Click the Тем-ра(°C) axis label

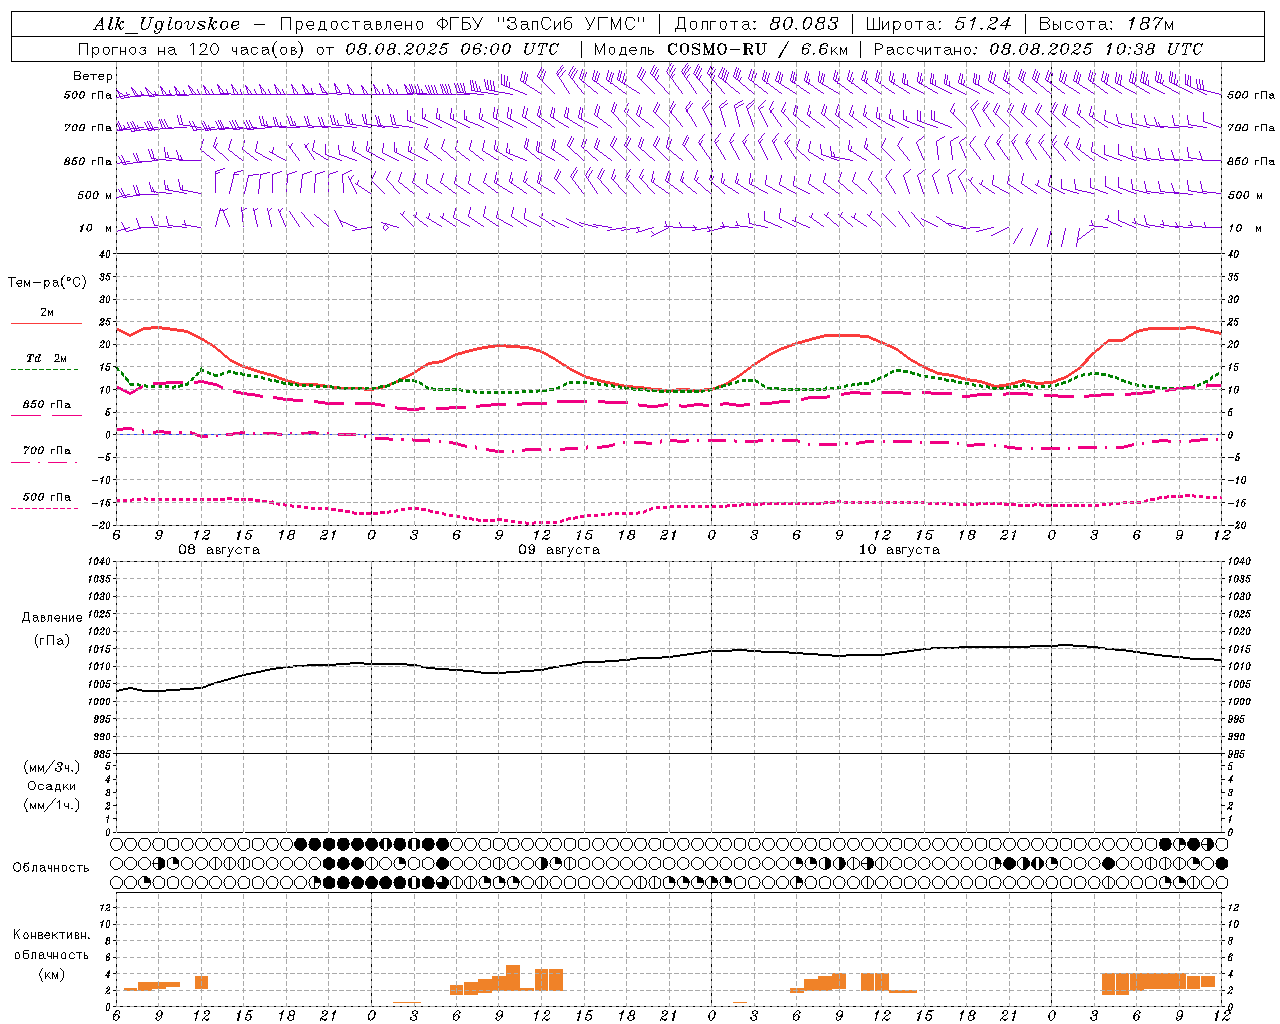(x=47, y=282)
